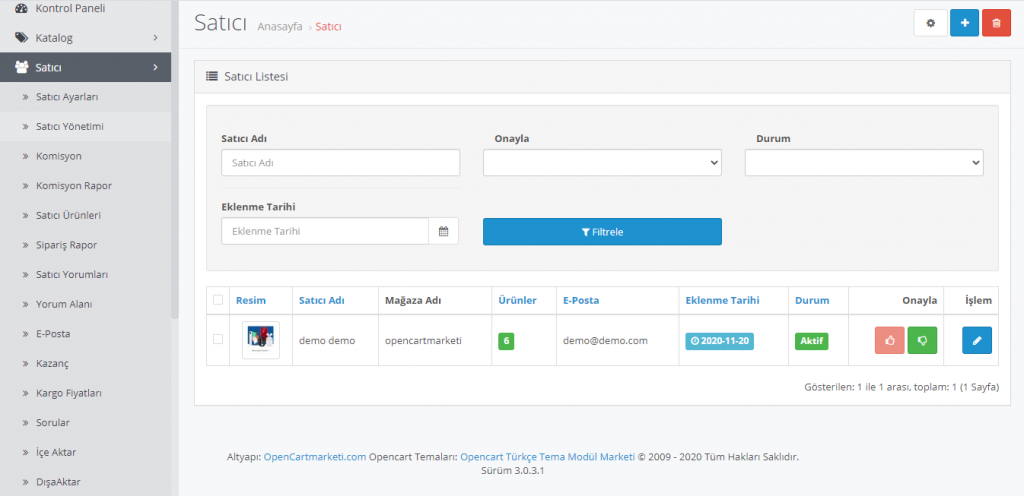The height and width of the screenshot is (497, 1024).
Task: Open the calendar date picker icon
Action: click(x=443, y=231)
